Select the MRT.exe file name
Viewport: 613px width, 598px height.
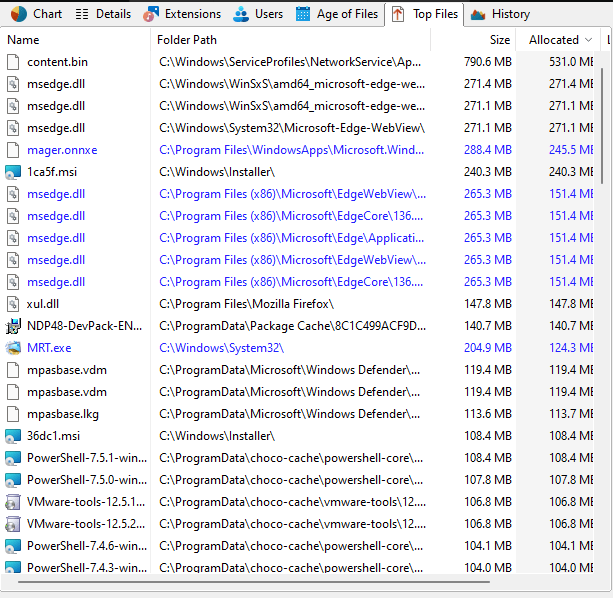[49, 348]
